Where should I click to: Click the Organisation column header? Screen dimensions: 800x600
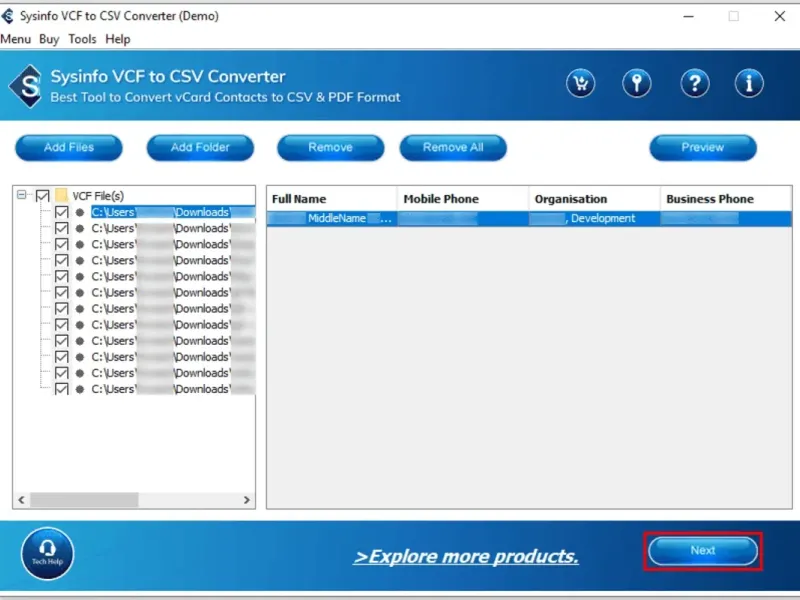594,199
